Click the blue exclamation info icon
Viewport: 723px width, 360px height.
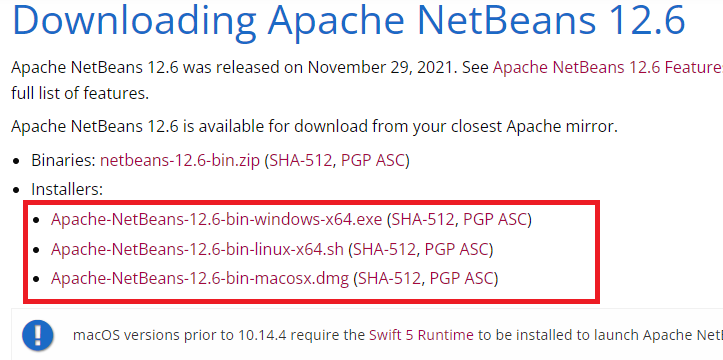pyautogui.click(x=38, y=335)
